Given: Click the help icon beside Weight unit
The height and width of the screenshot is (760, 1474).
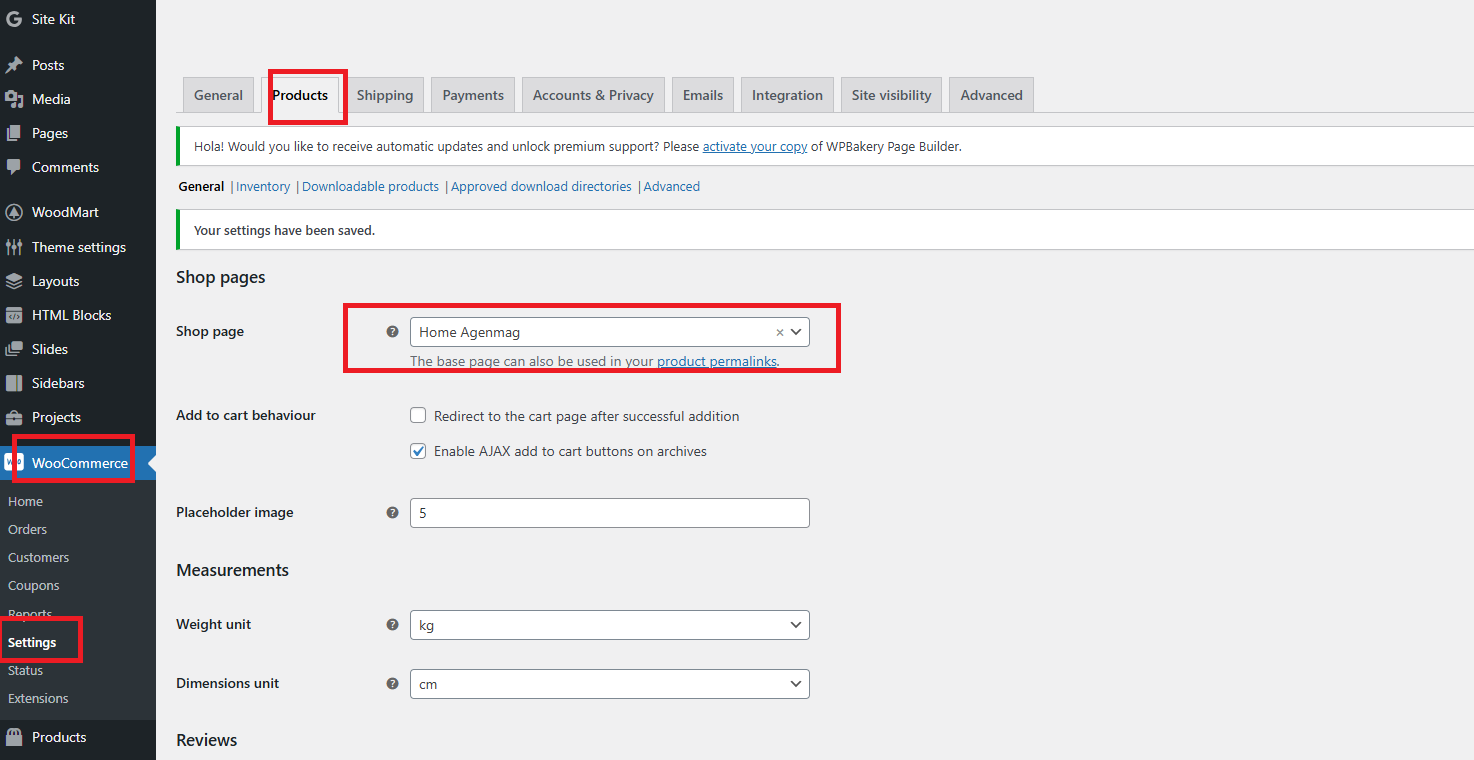Looking at the screenshot, I should [393, 625].
